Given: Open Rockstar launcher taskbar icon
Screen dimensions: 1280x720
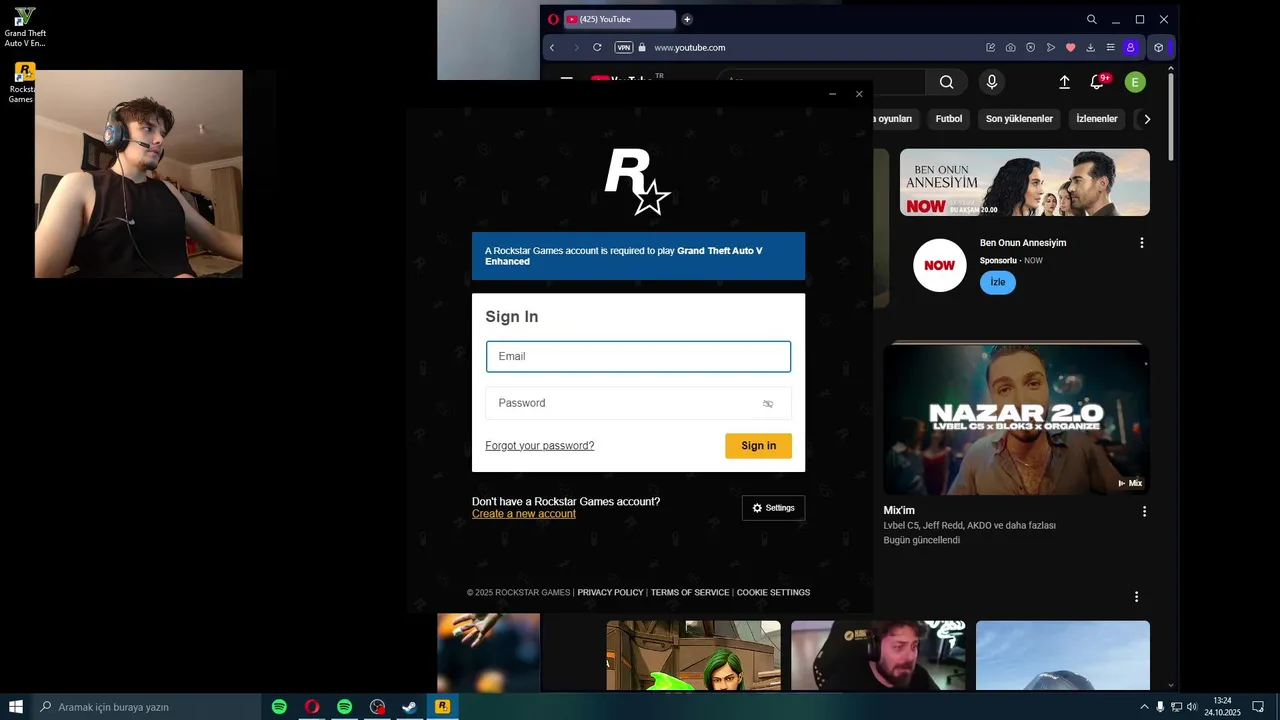Looking at the screenshot, I should (442, 707).
